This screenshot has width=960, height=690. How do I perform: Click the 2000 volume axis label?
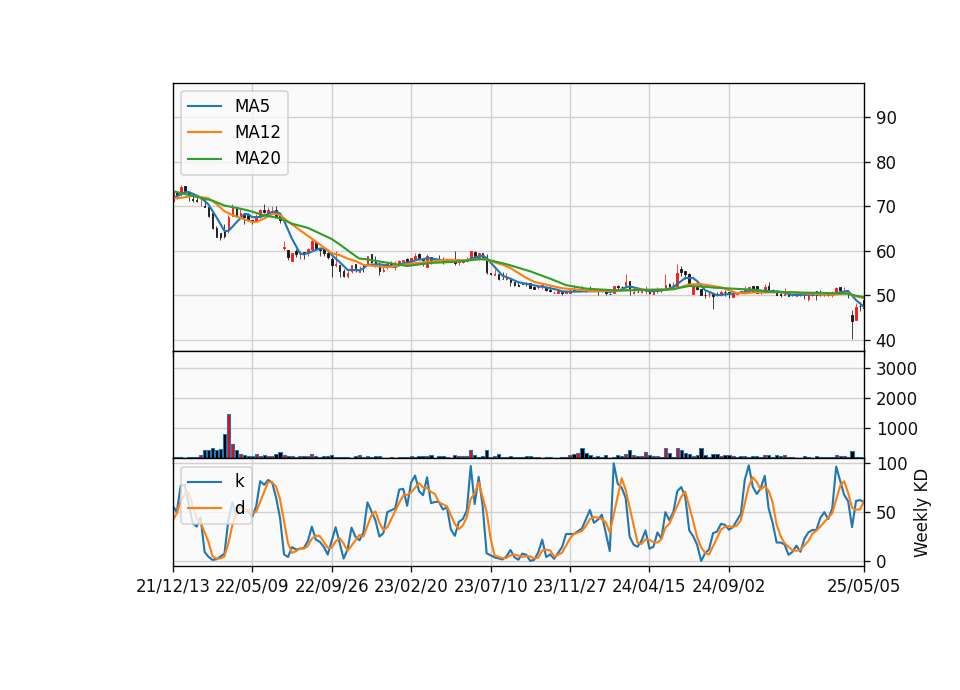click(897, 399)
